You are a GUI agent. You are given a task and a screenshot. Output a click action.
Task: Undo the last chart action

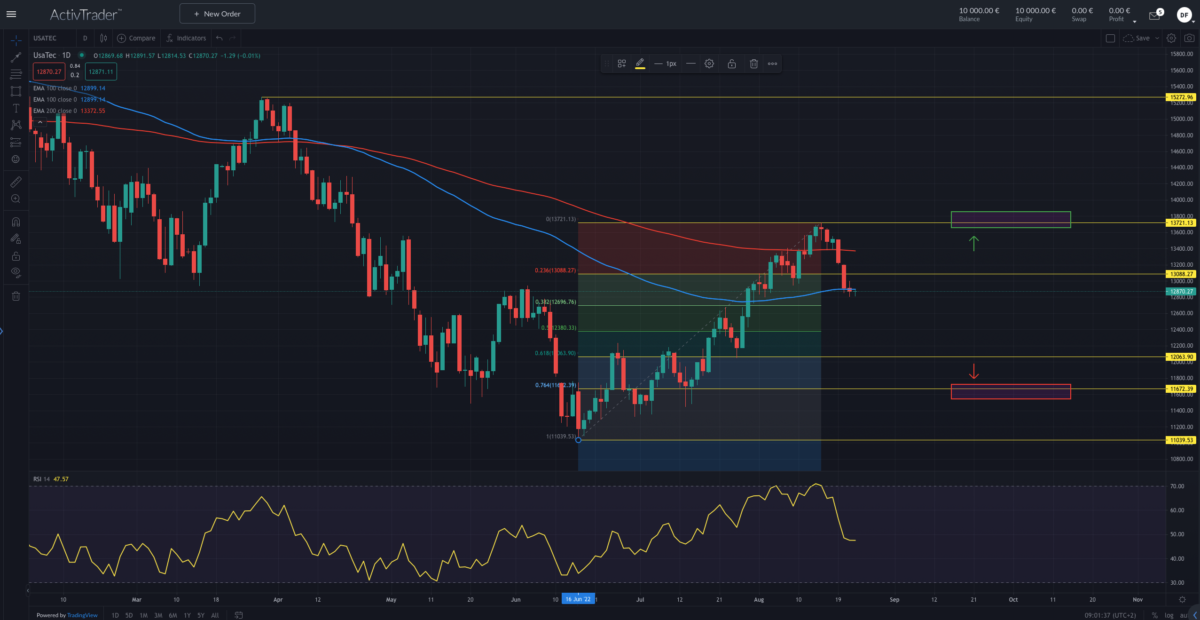(x=218, y=38)
